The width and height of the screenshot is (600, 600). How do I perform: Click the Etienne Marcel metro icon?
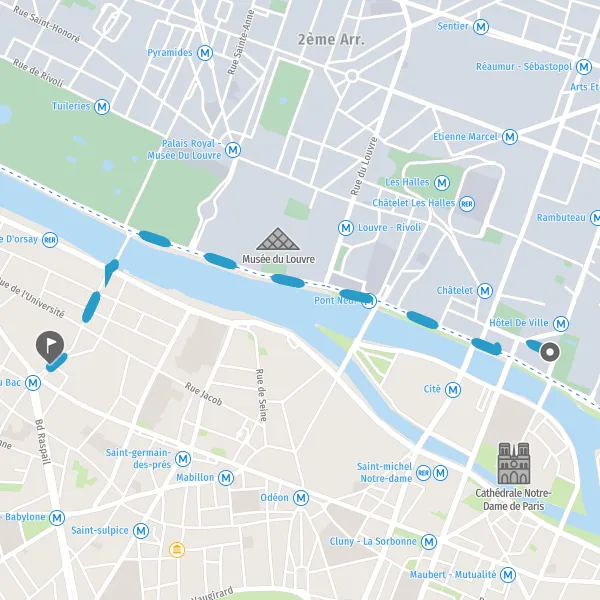click(510, 137)
